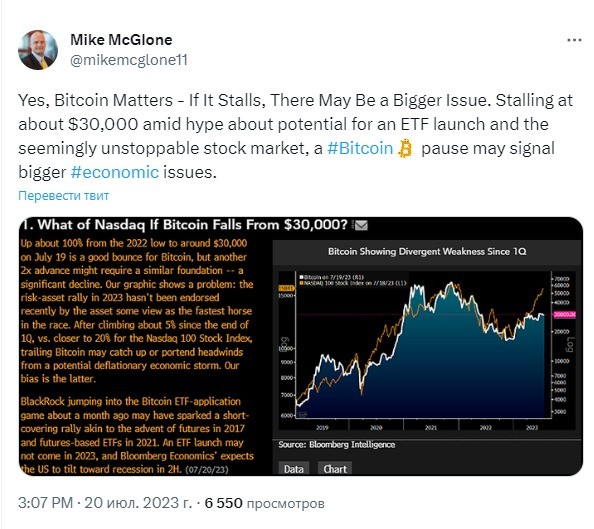
Task: Open the #economic hashtag
Action: point(114,172)
